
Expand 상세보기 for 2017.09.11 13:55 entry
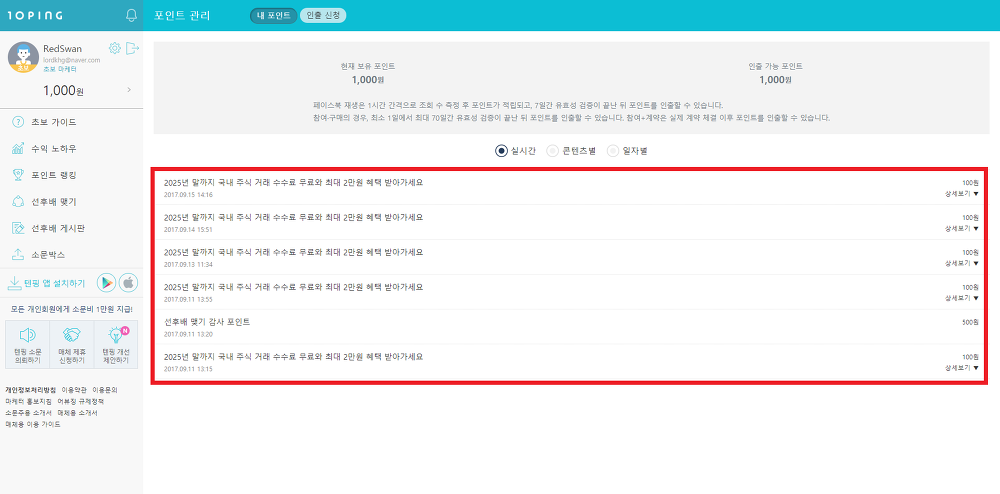point(961,298)
